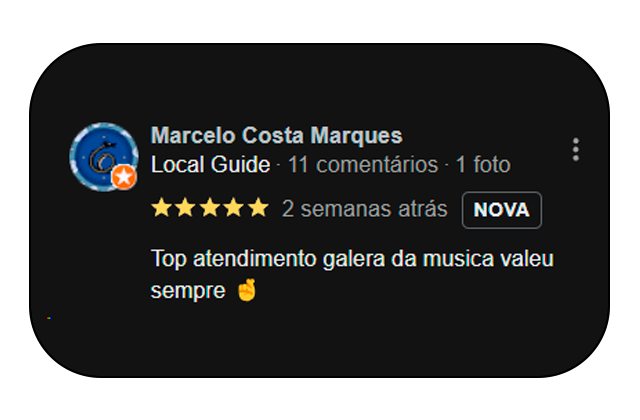Open the three-dot options menu
This screenshot has width=640, height=420.
click(576, 149)
